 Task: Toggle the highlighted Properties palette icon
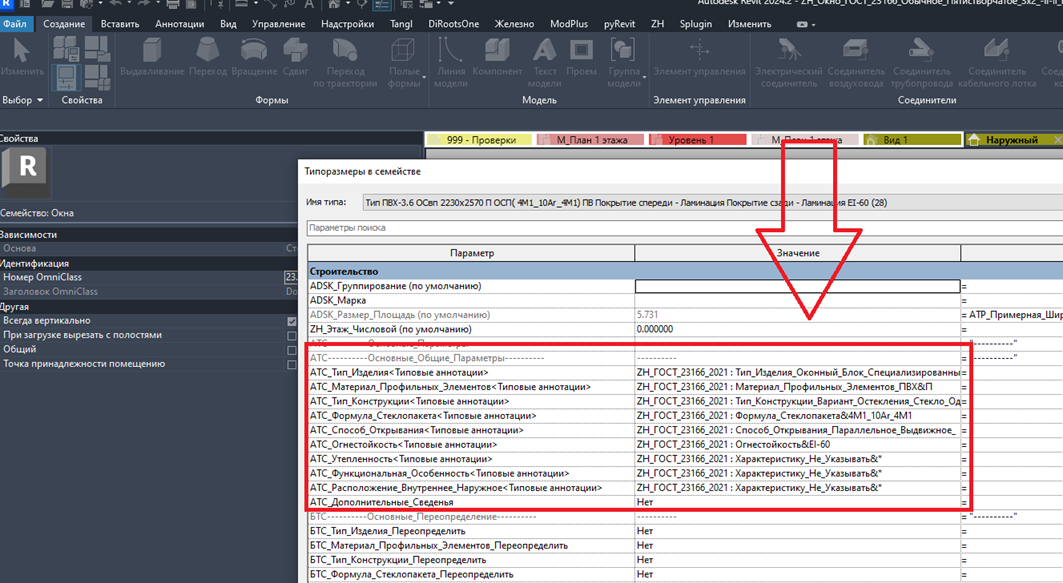[66, 77]
